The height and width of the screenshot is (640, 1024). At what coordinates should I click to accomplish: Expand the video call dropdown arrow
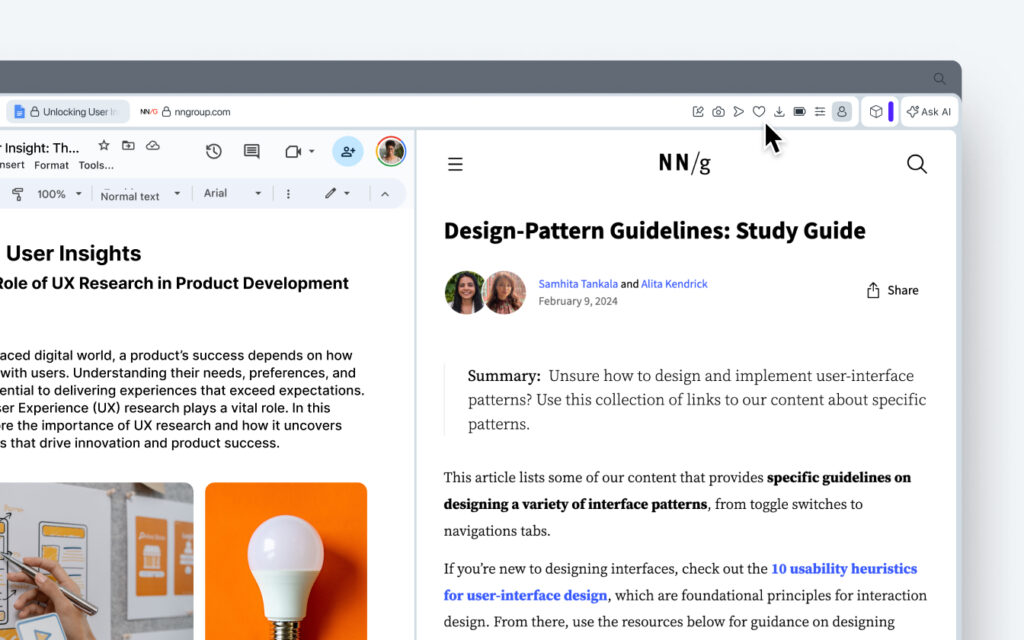click(312, 152)
